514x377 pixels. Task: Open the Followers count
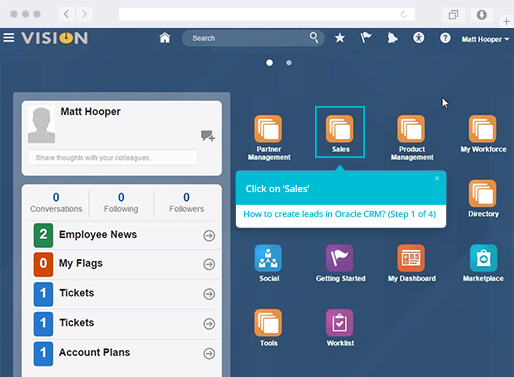186,202
